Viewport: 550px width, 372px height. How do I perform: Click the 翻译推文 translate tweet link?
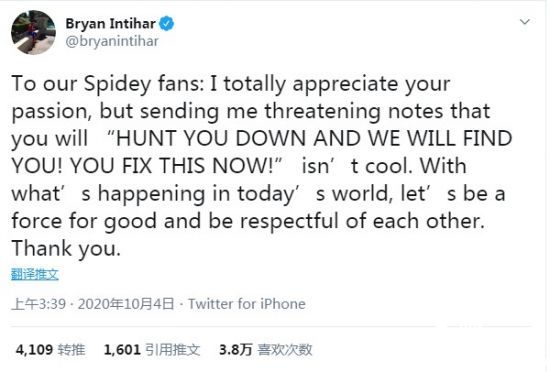(35, 274)
